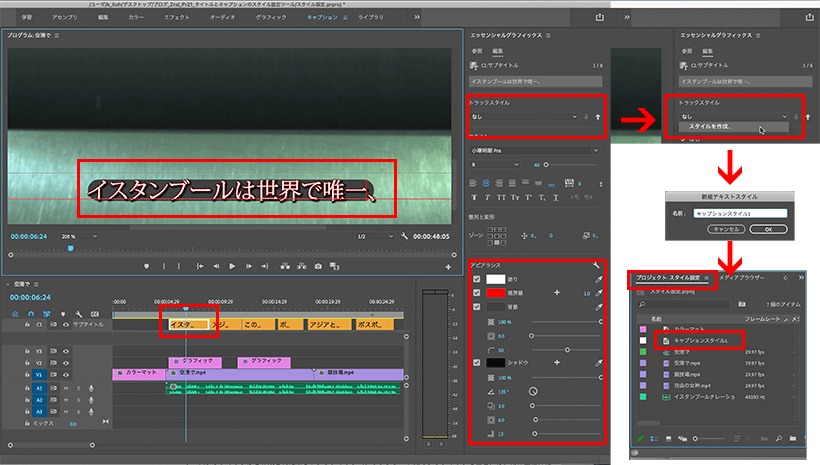Viewport: 820px width, 465px height.
Task: Open the 小塚明朝 Pro font family dropdown
Action: [534, 151]
